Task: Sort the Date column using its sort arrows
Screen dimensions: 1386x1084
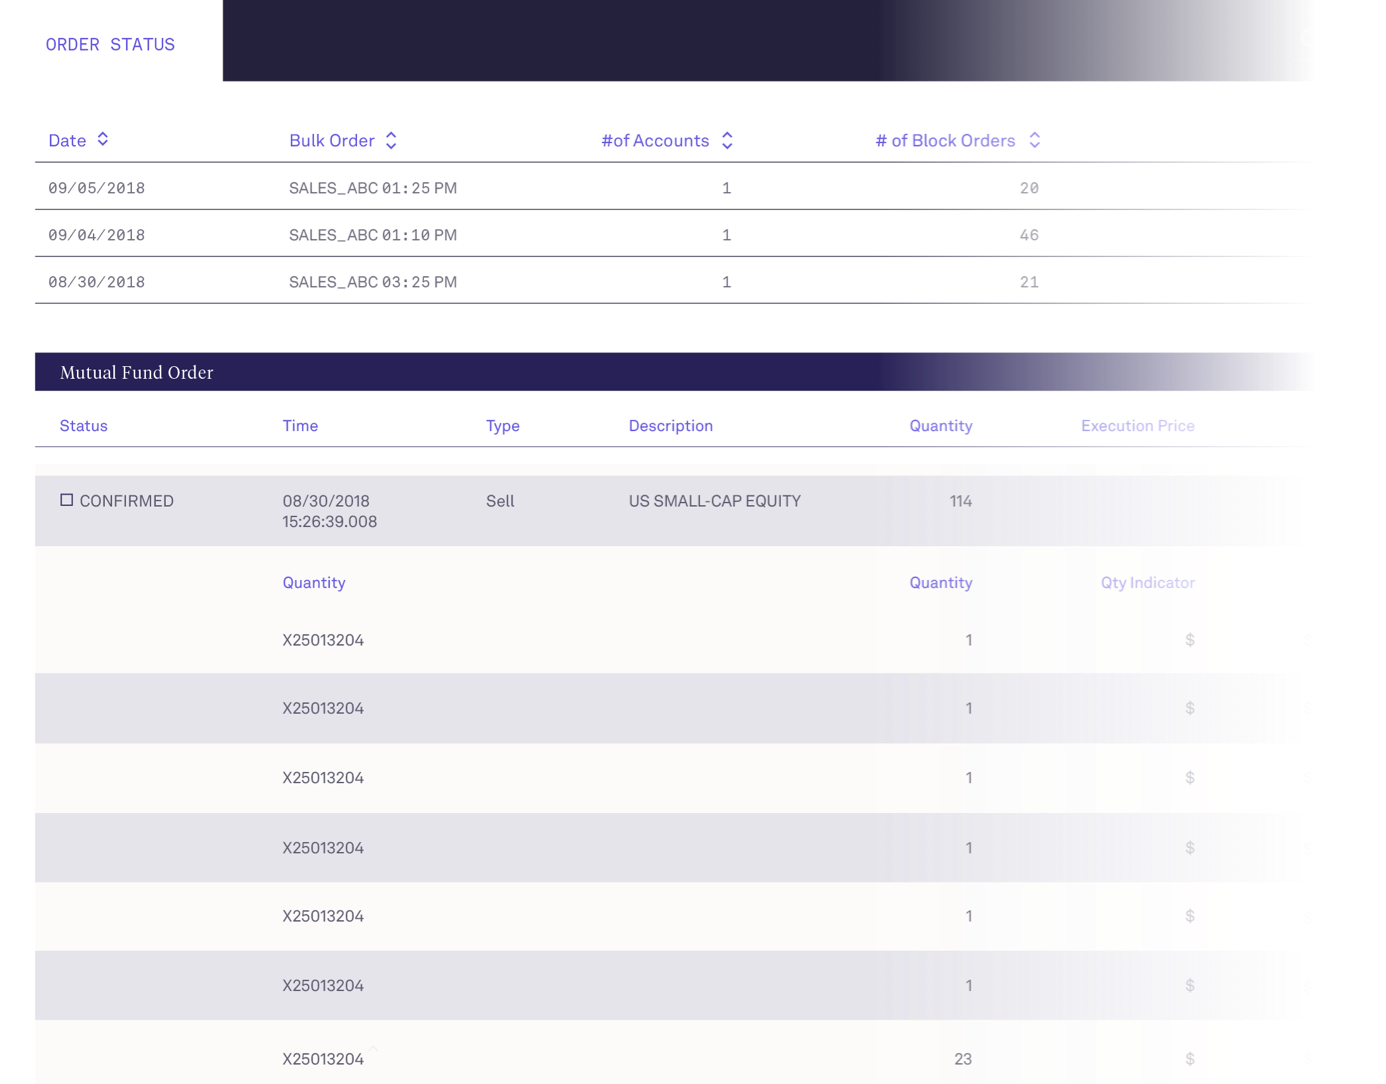Action: point(104,140)
